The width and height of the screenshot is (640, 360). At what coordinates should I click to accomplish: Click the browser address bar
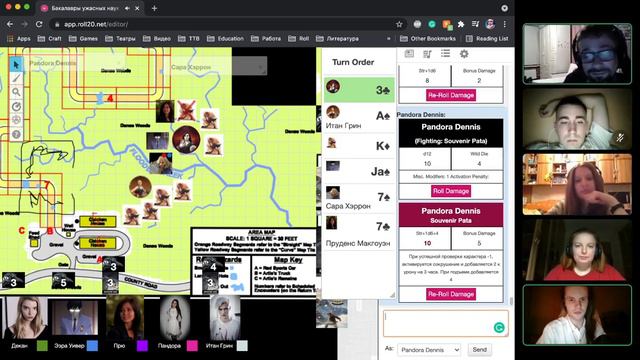pyautogui.click(x=229, y=24)
